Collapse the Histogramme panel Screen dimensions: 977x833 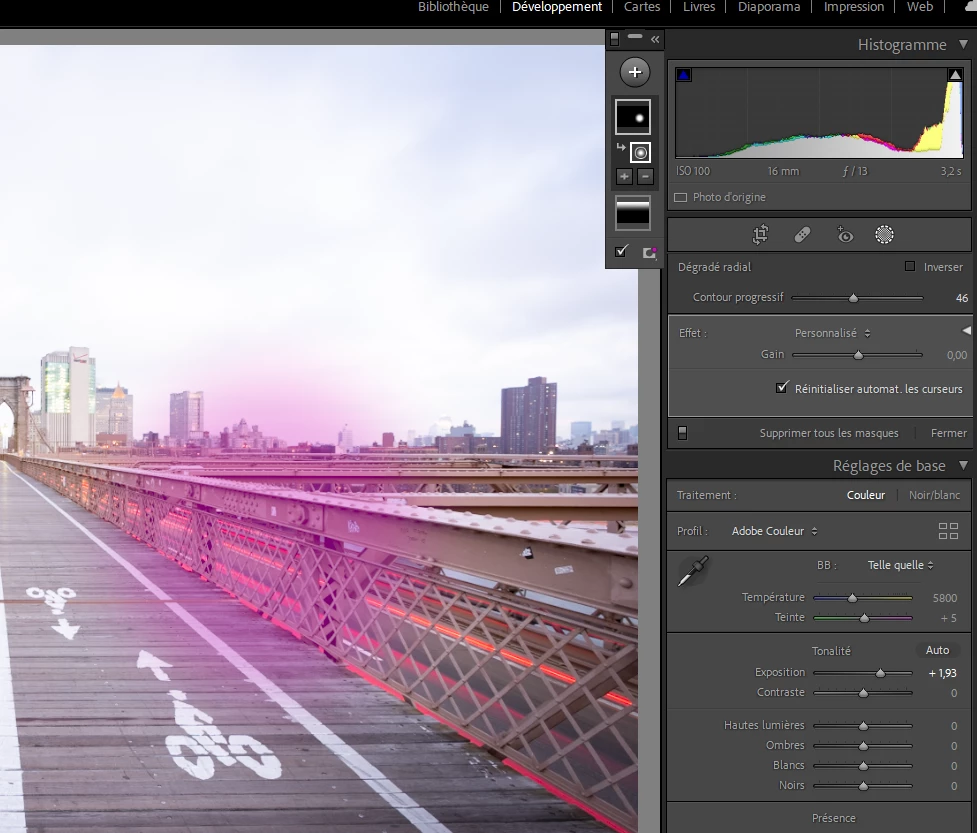pyautogui.click(x=963, y=44)
